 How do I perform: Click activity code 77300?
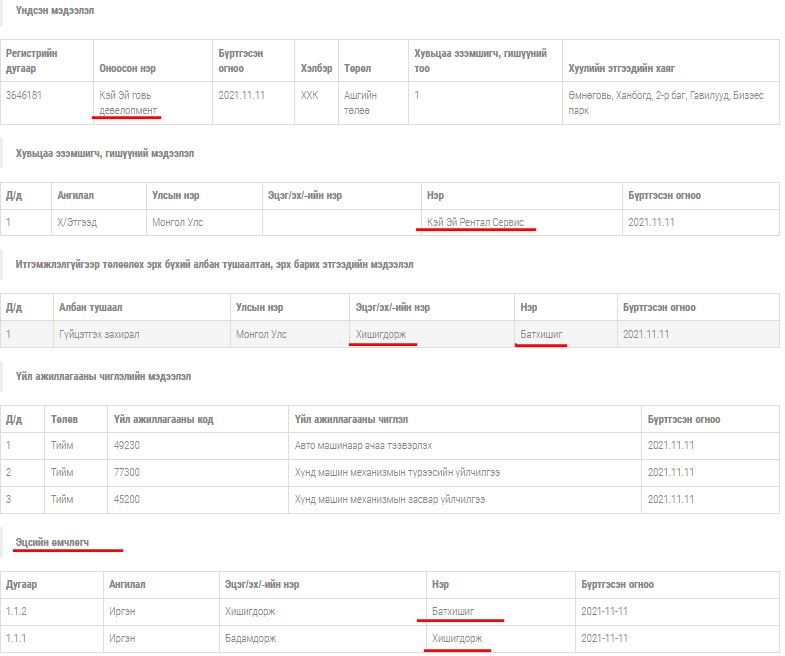click(x=127, y=472)
